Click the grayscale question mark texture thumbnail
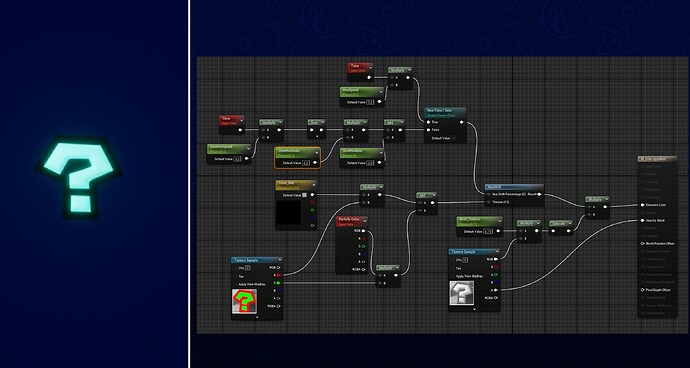 point(461,293)
